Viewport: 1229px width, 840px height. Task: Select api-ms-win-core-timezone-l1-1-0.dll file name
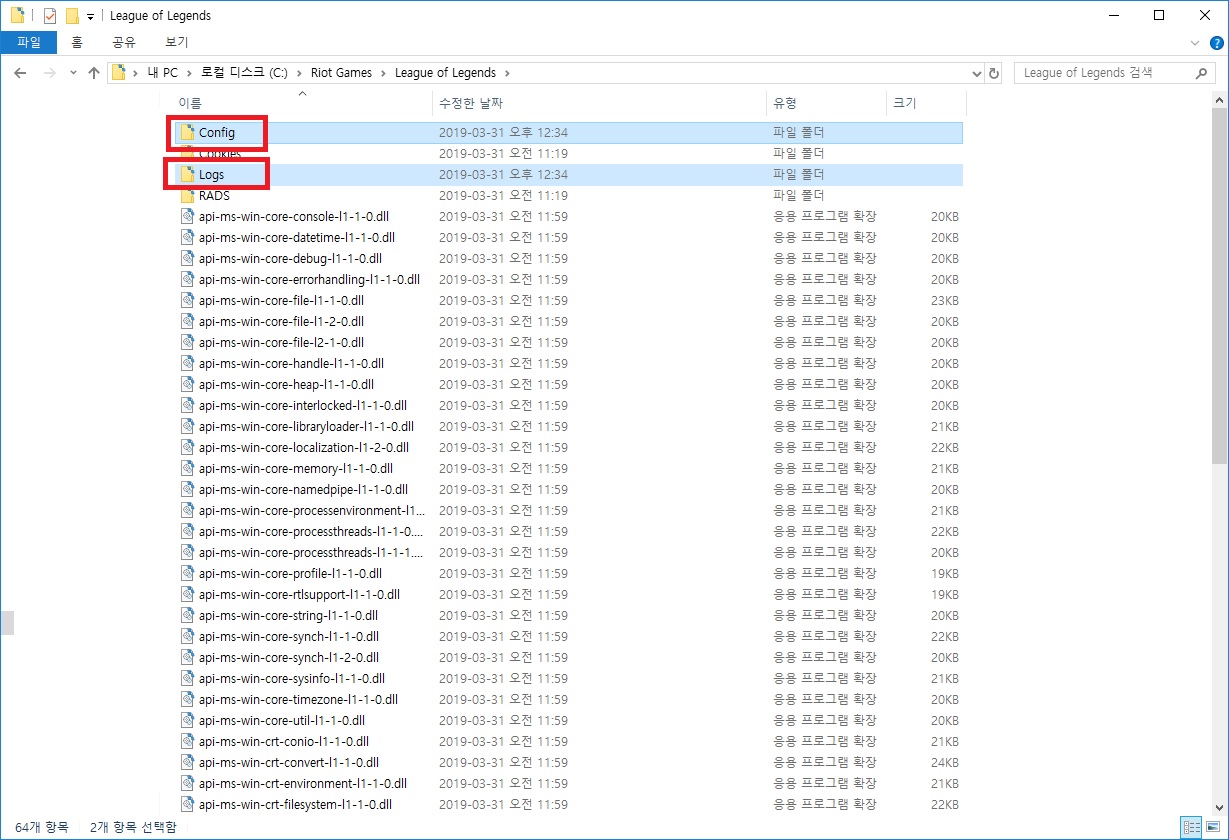(x=298, y=700)
